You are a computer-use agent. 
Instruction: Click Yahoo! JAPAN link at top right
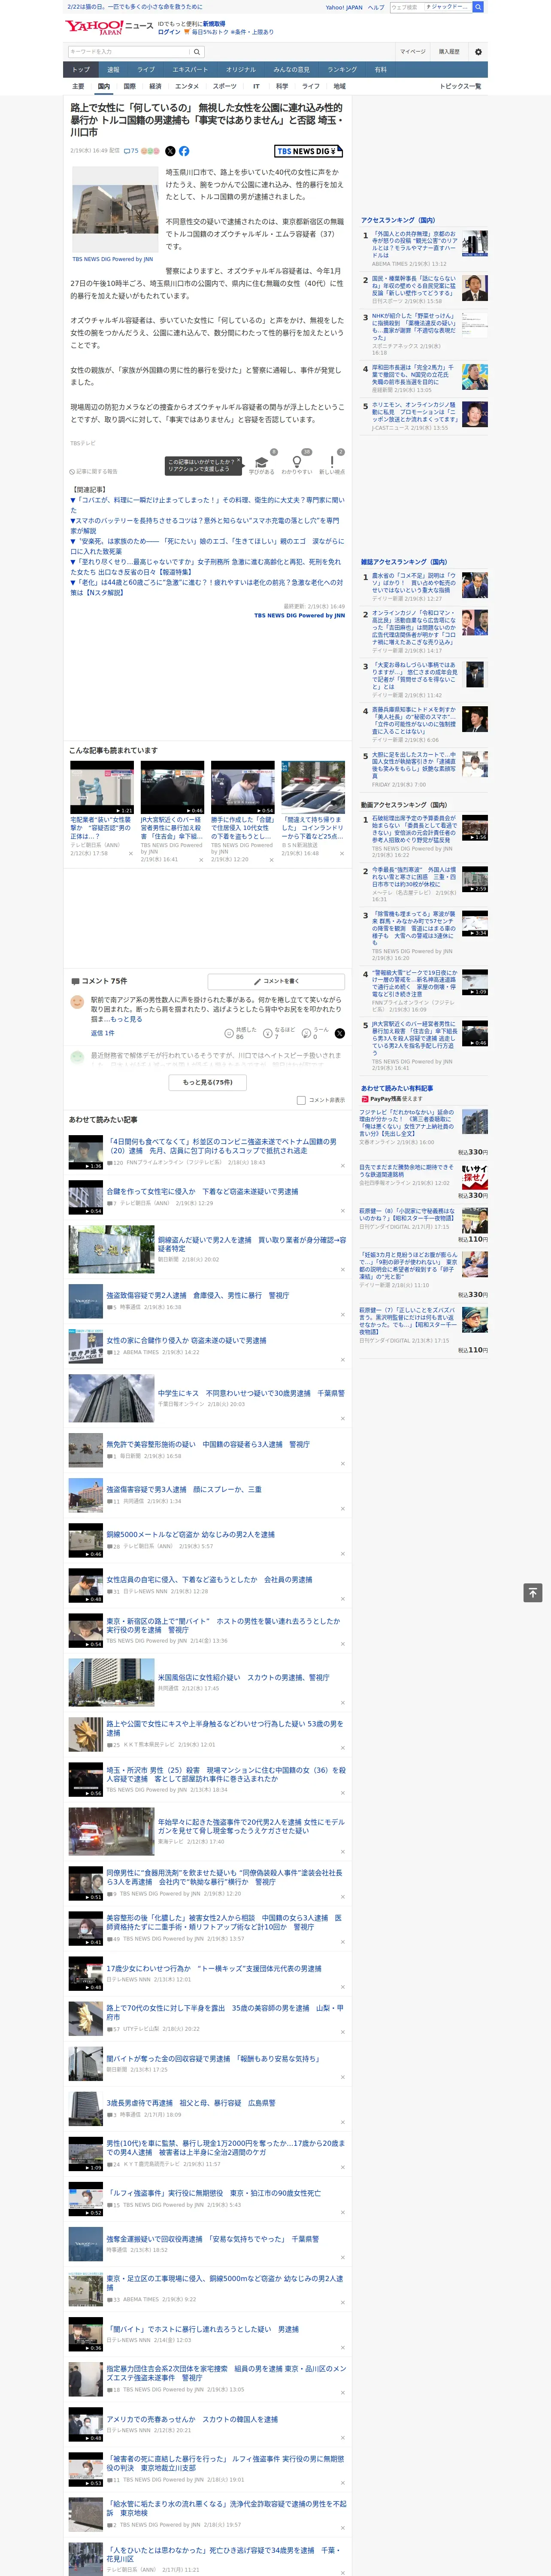point(344,7)
